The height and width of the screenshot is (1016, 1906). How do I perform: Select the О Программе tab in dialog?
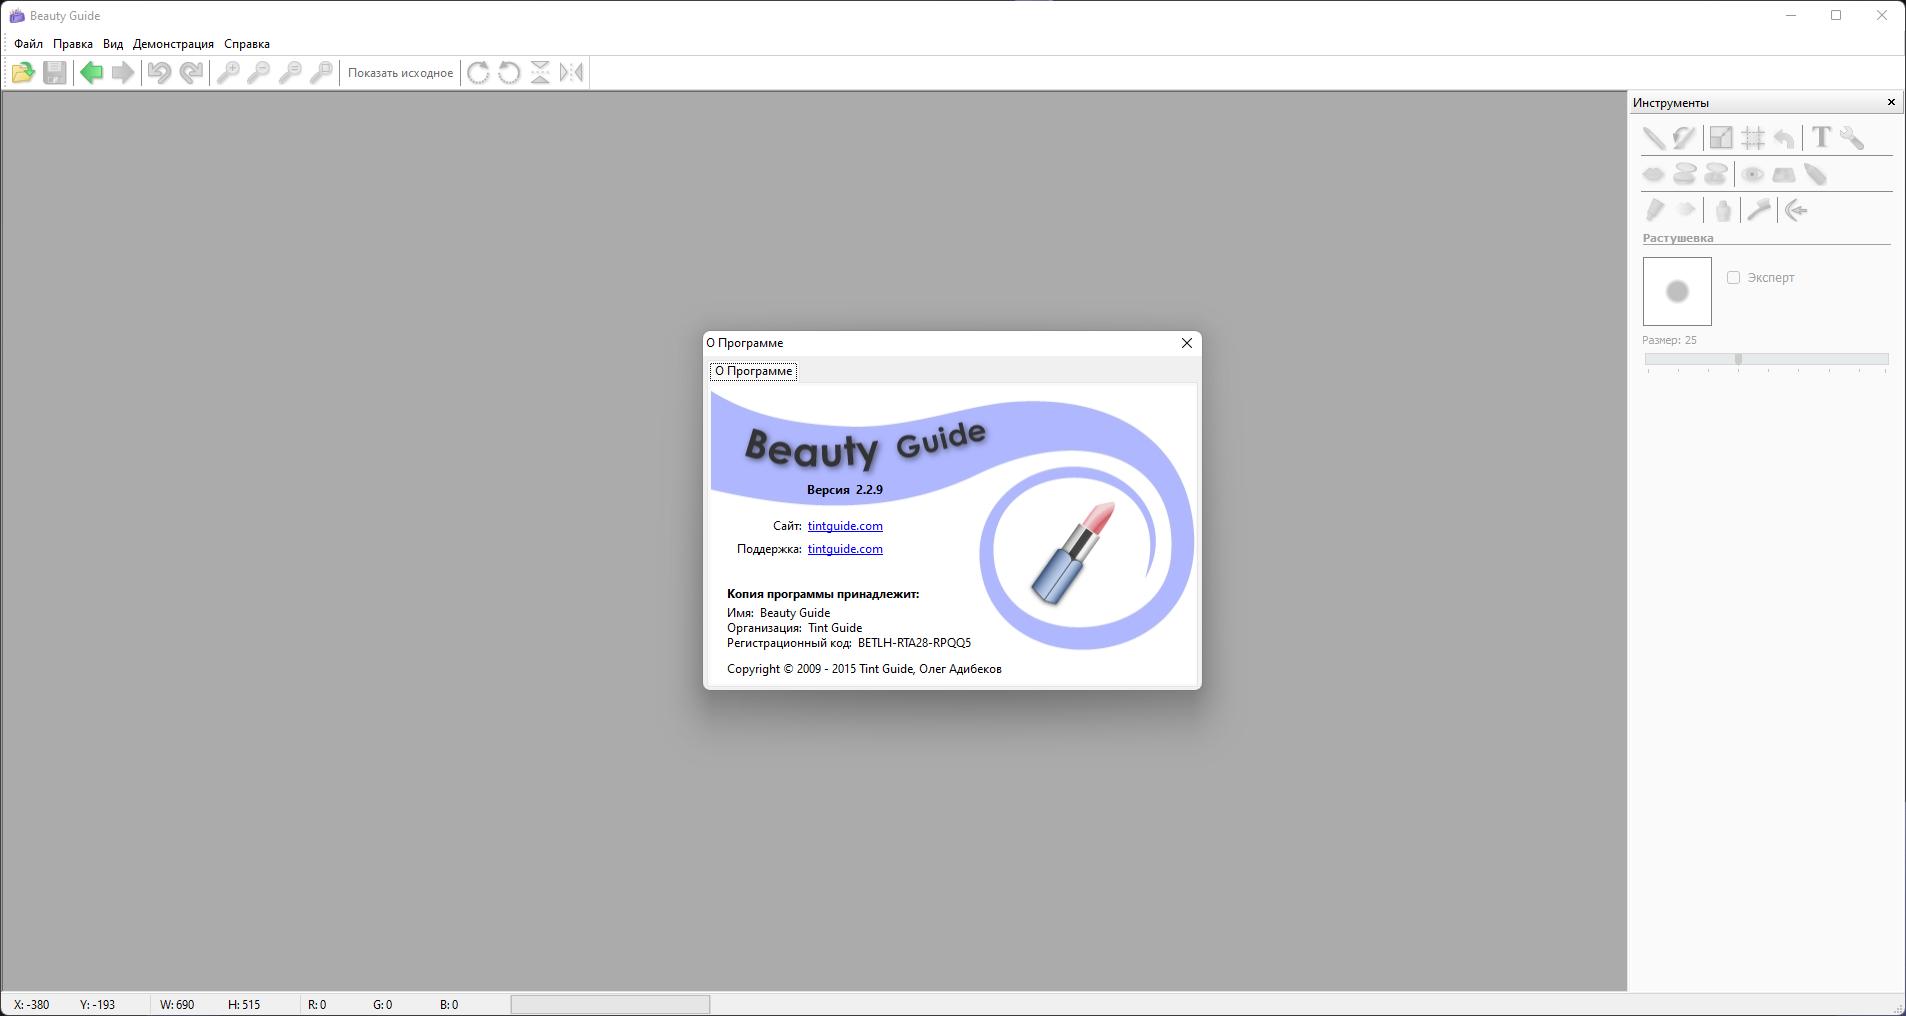(754, 371)
